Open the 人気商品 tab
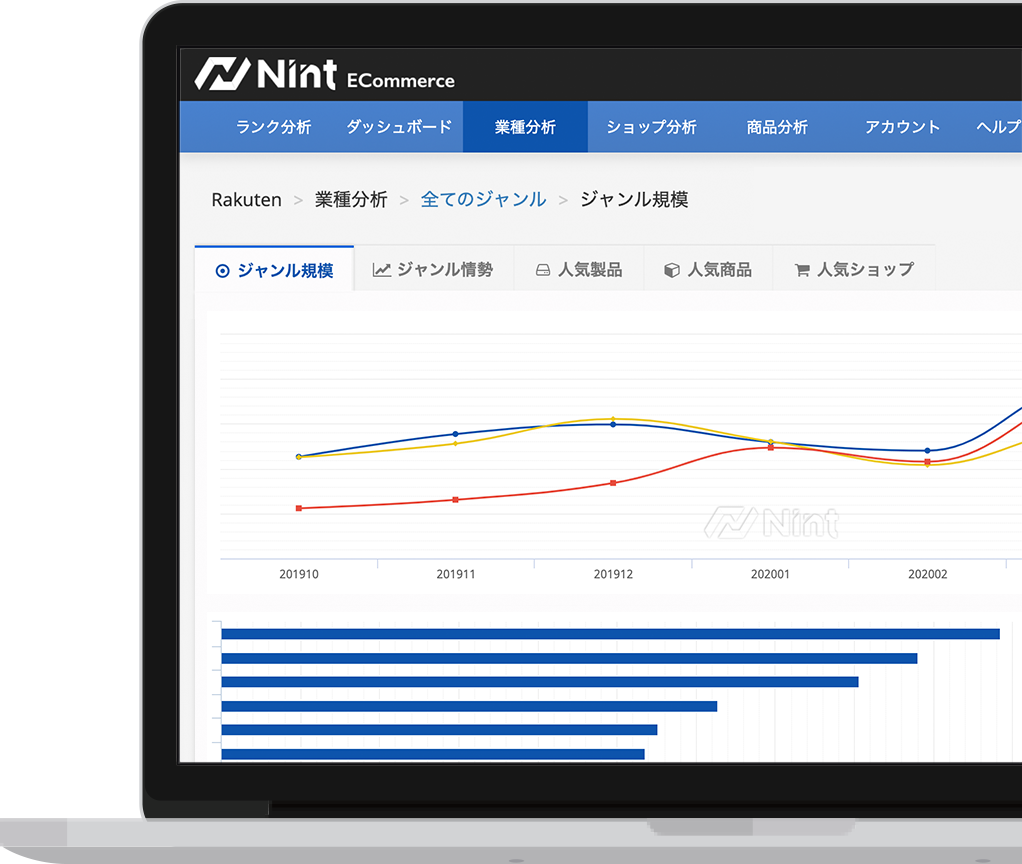Screen dimensions: 1022x864 point(708,269)
